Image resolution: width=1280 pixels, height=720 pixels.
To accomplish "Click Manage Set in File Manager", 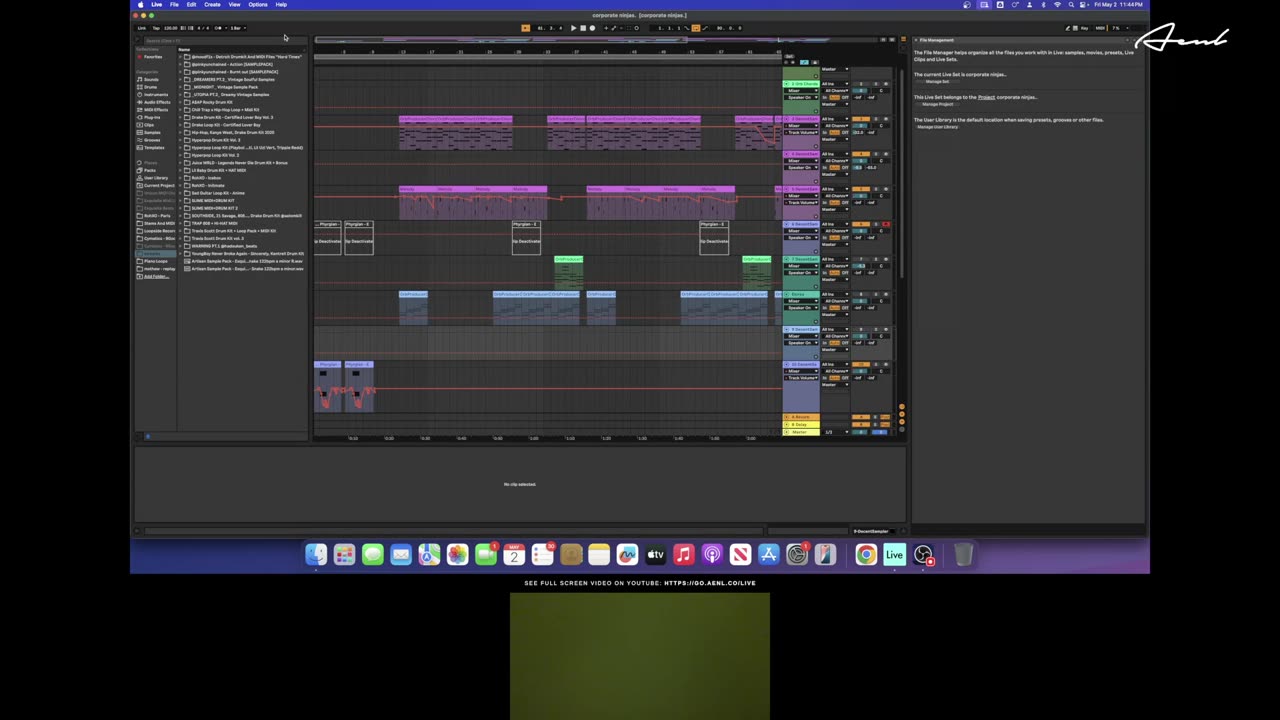I will pyautogui.click(x=937, y=82).
